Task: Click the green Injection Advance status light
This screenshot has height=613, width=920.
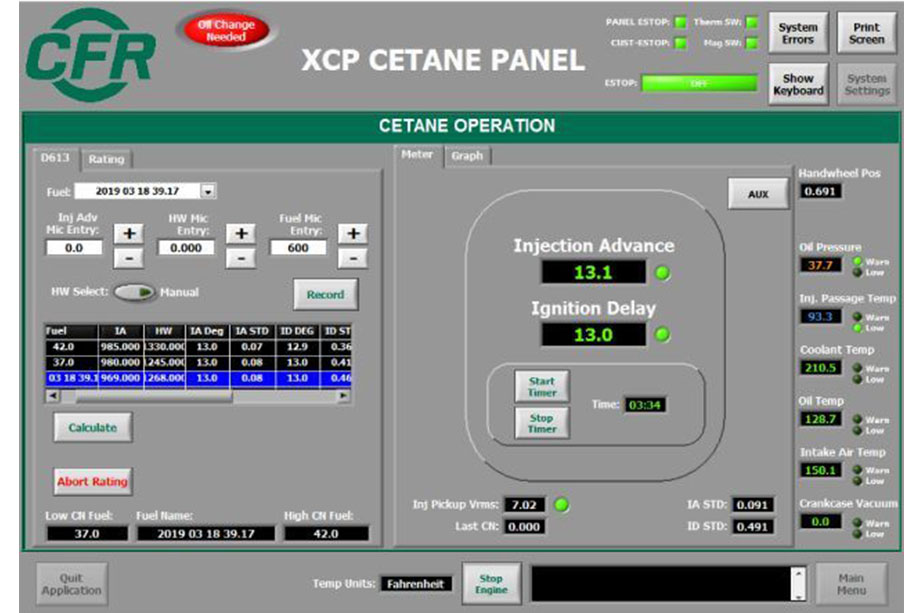Action: [x=662, y=273]
